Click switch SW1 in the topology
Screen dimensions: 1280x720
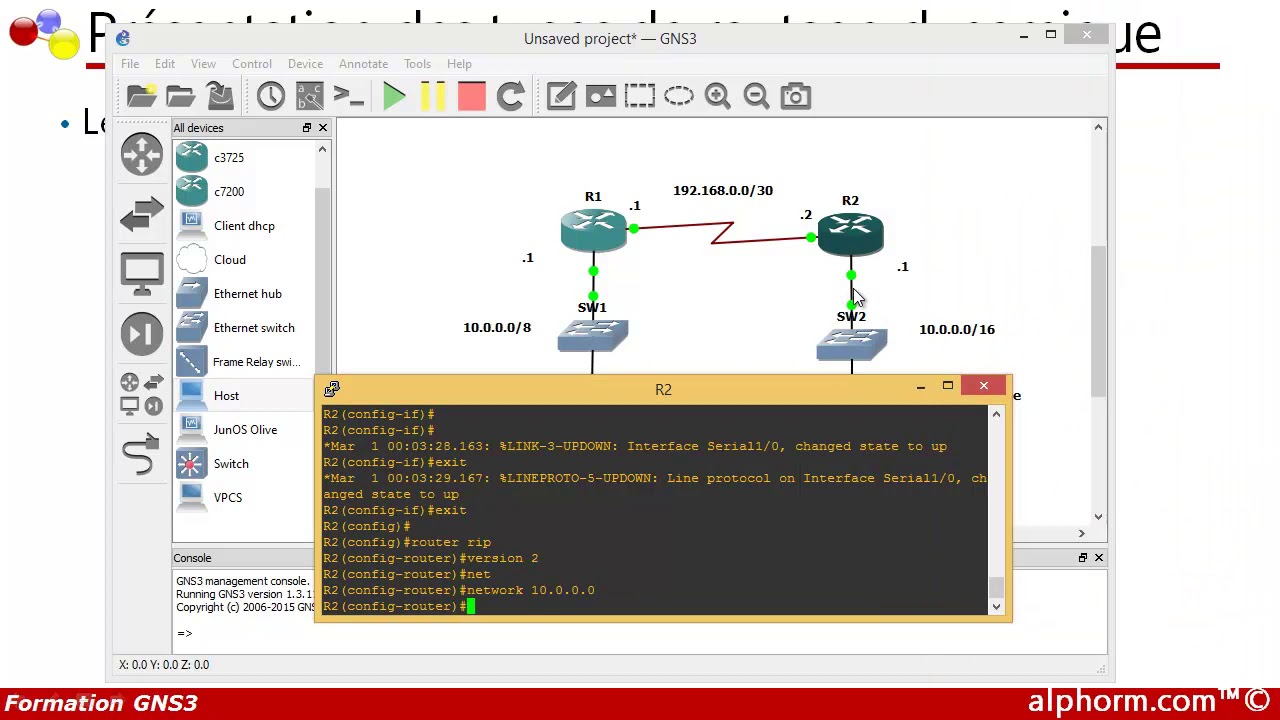(593, 336)
